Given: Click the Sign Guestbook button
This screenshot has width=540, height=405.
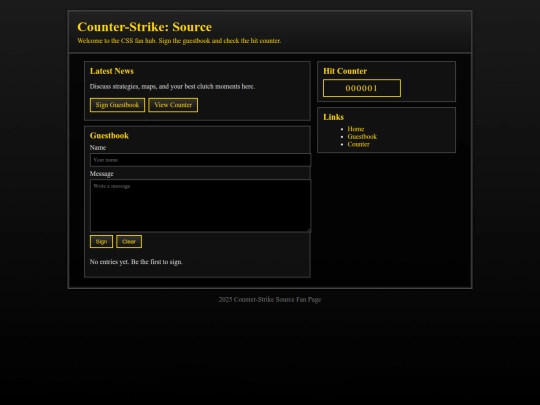Looking at the screenshot, I should 117,105.
